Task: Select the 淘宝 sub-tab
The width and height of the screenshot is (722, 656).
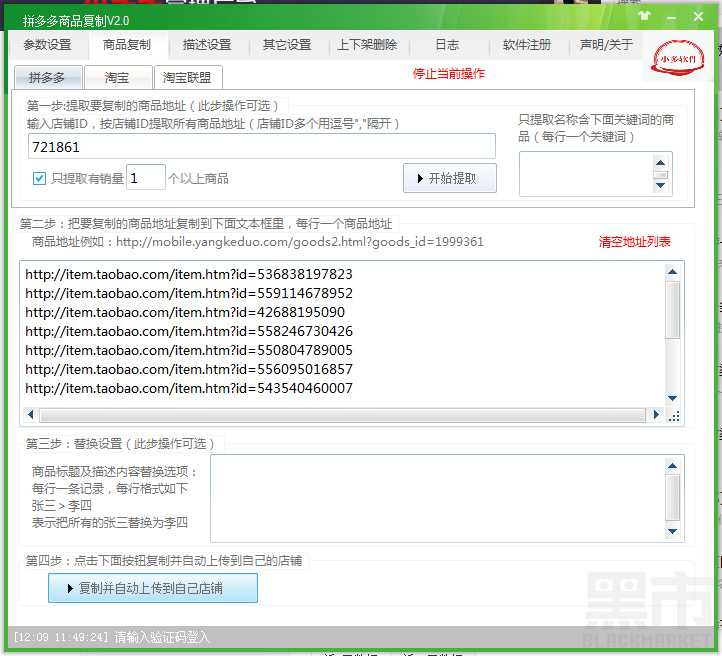Action: (118, 77)
